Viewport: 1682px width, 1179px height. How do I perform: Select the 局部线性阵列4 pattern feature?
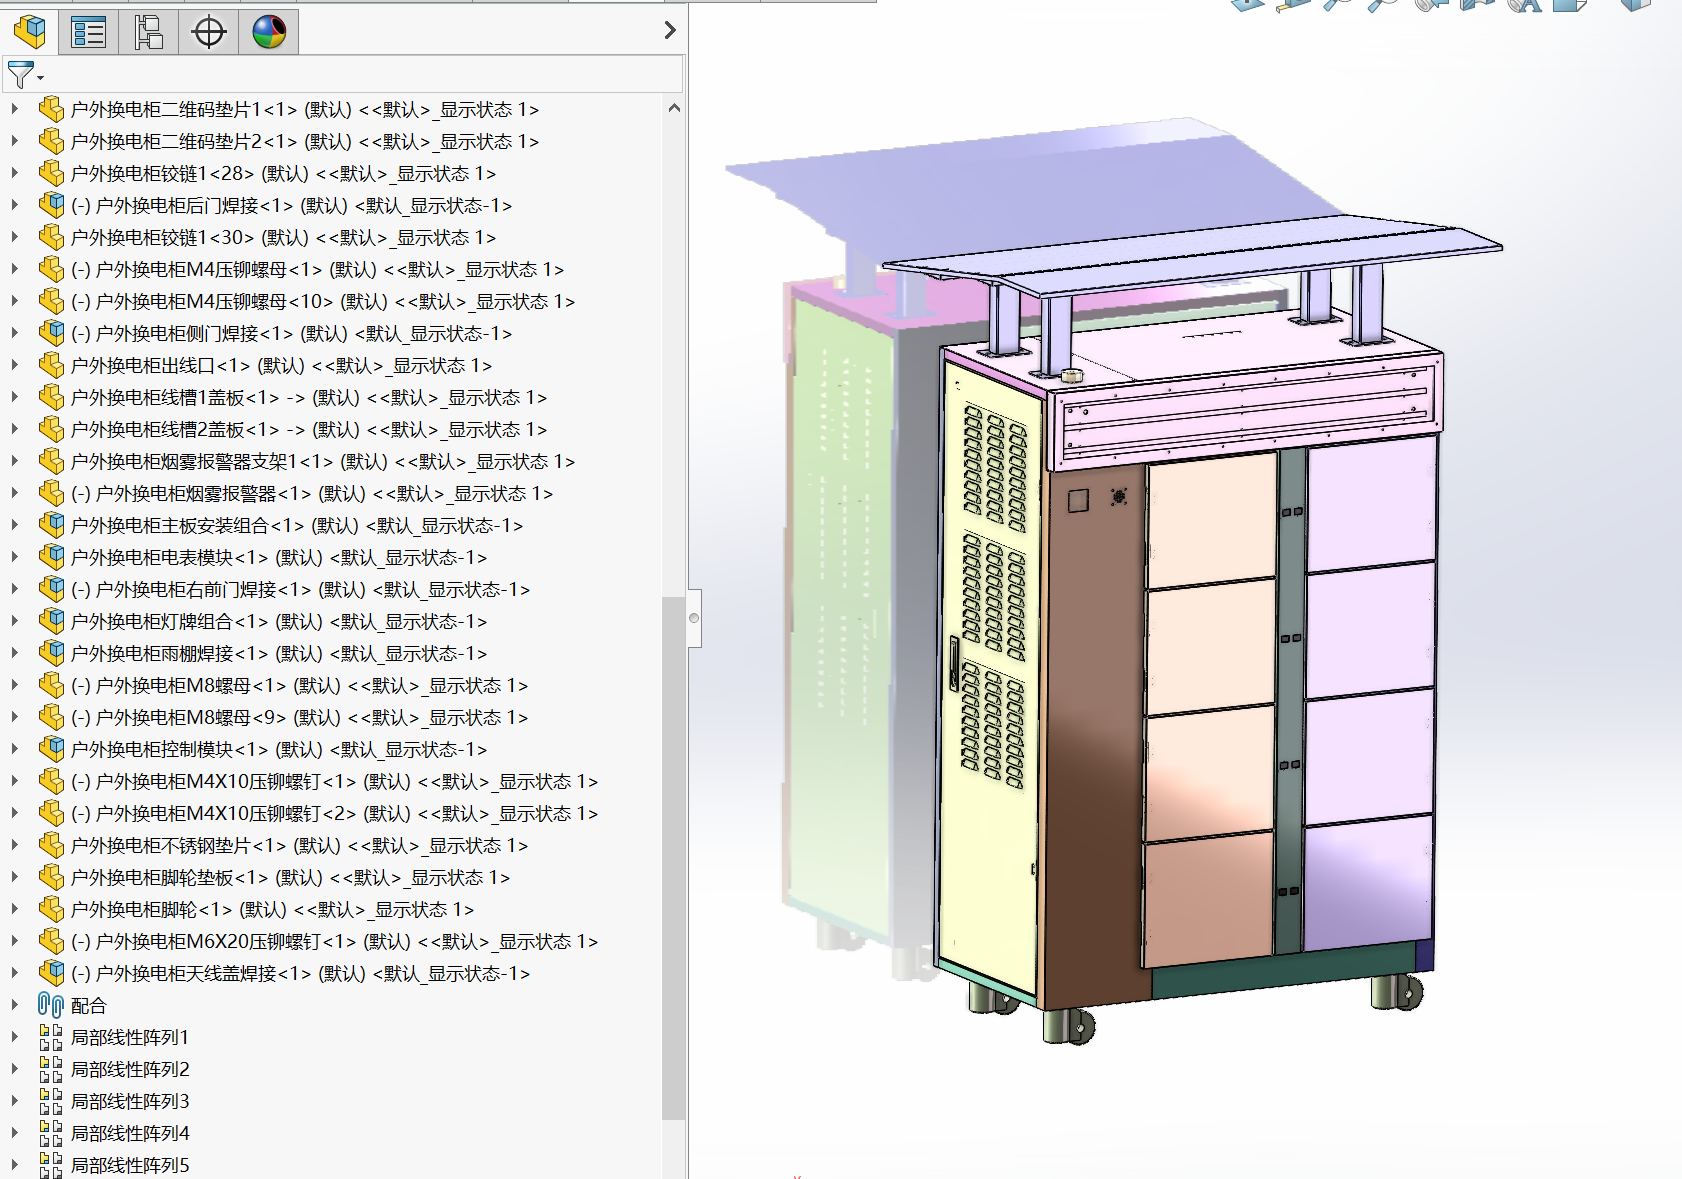[x=130, y=1133]
